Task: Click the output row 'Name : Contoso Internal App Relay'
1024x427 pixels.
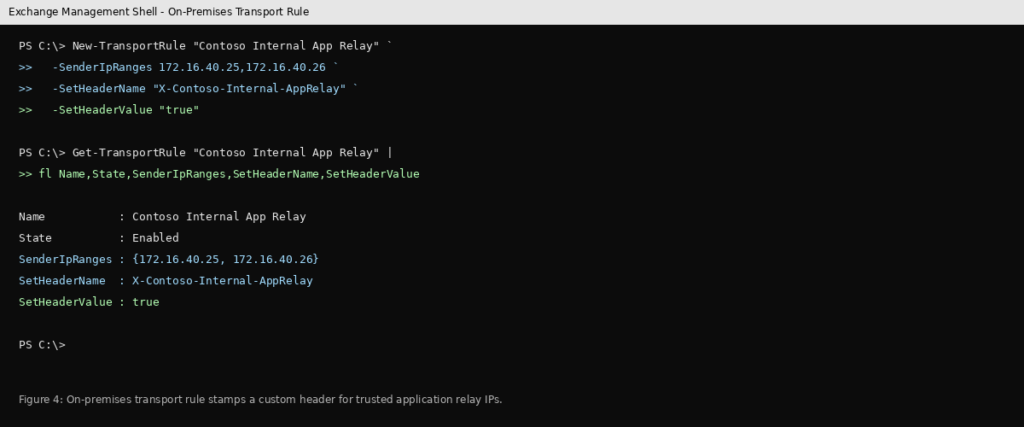Action: point(162,217)
